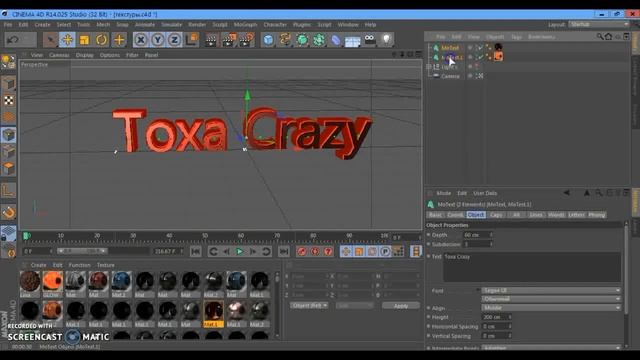
Task: Play the animation forward
Action: tap(240, 251)
